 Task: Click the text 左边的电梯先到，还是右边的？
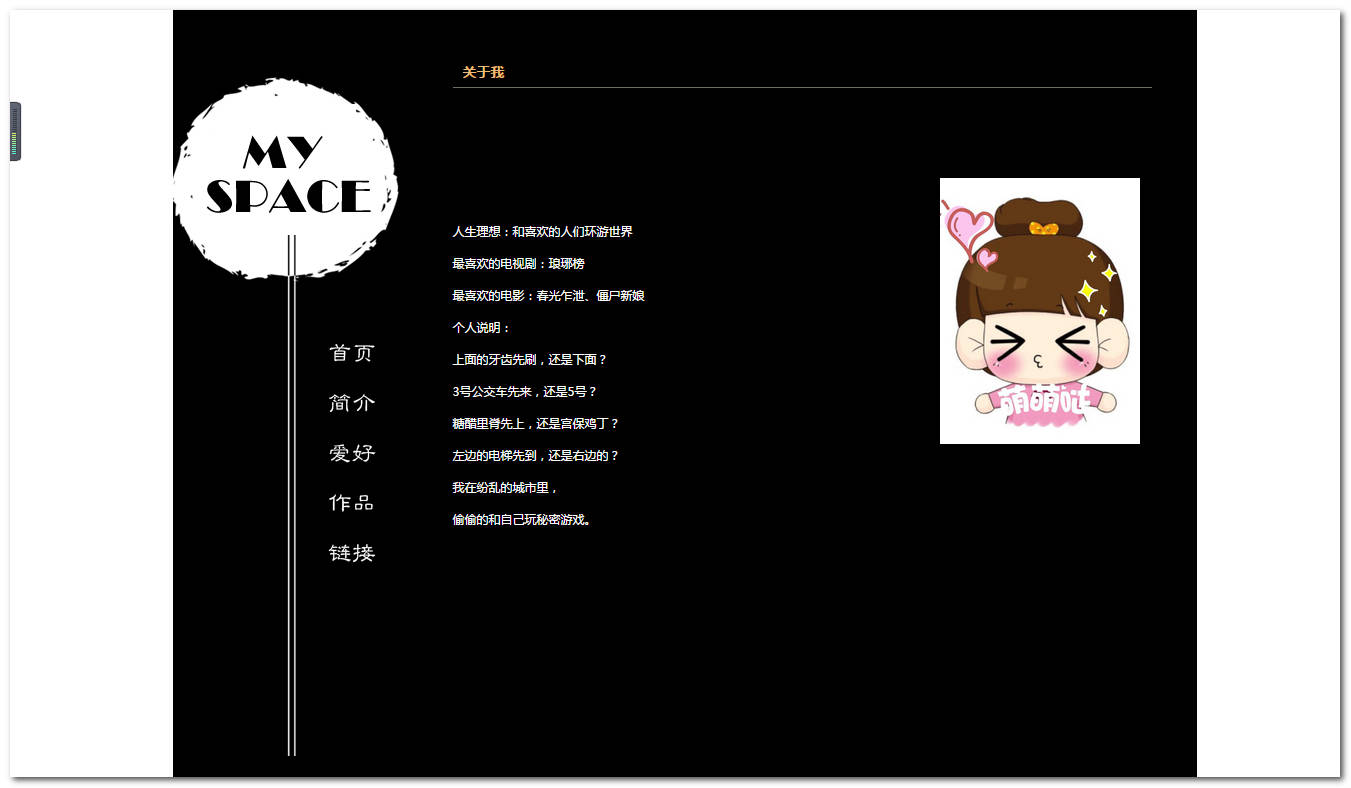(536, 456)
